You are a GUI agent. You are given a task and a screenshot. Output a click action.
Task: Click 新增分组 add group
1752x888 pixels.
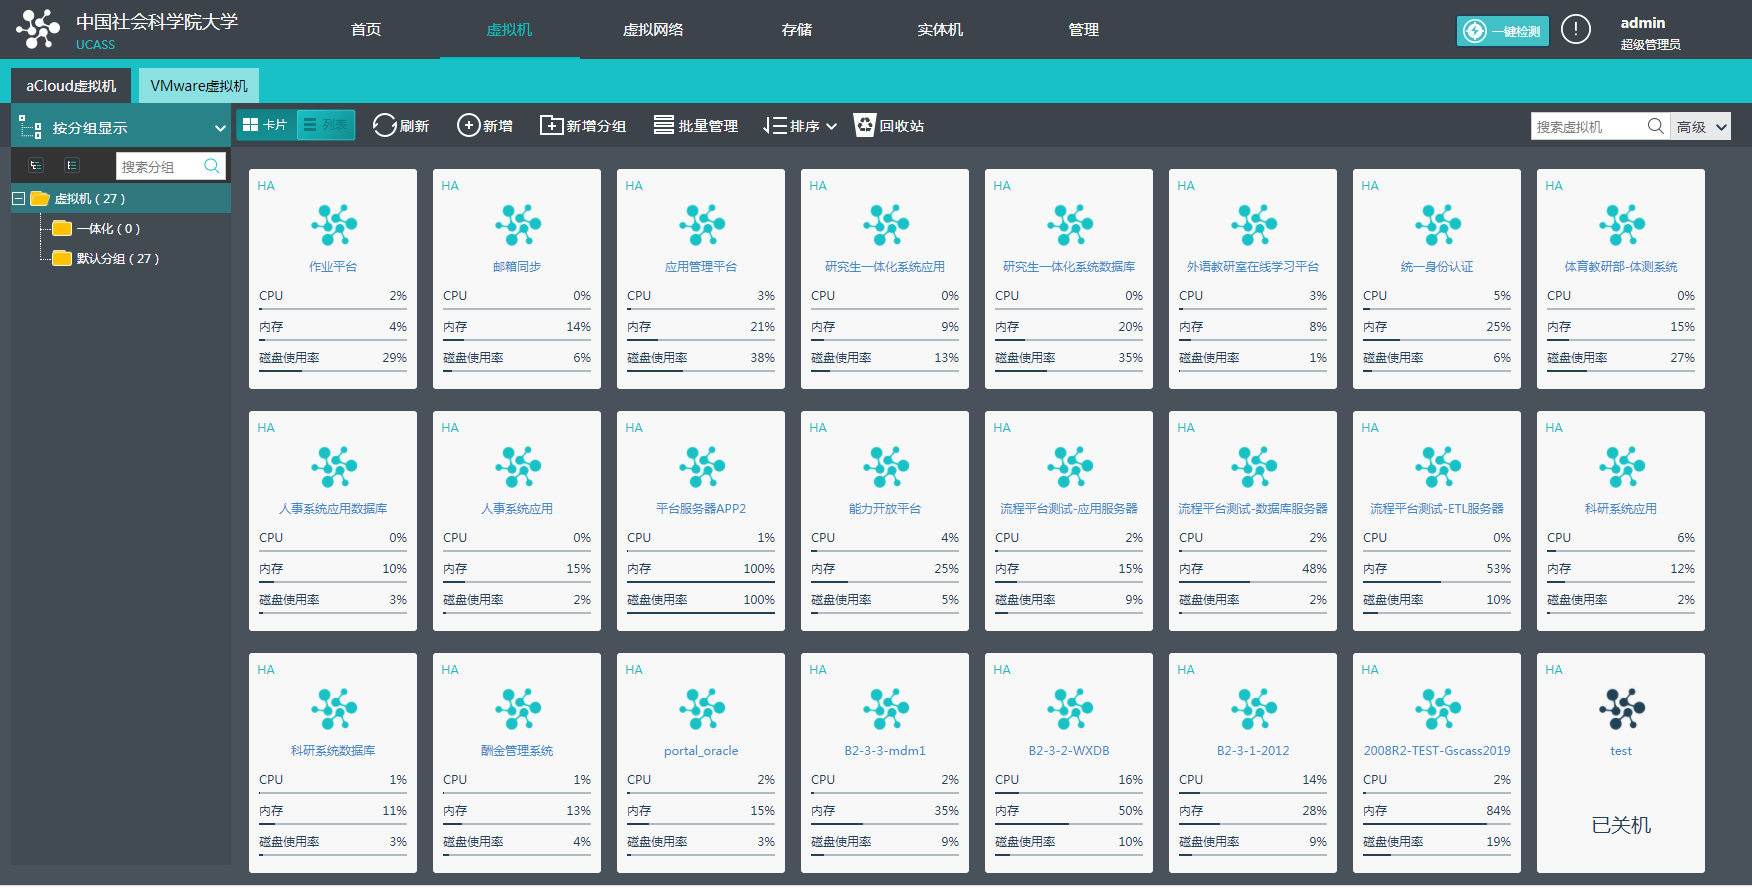[x=583, y=126]
